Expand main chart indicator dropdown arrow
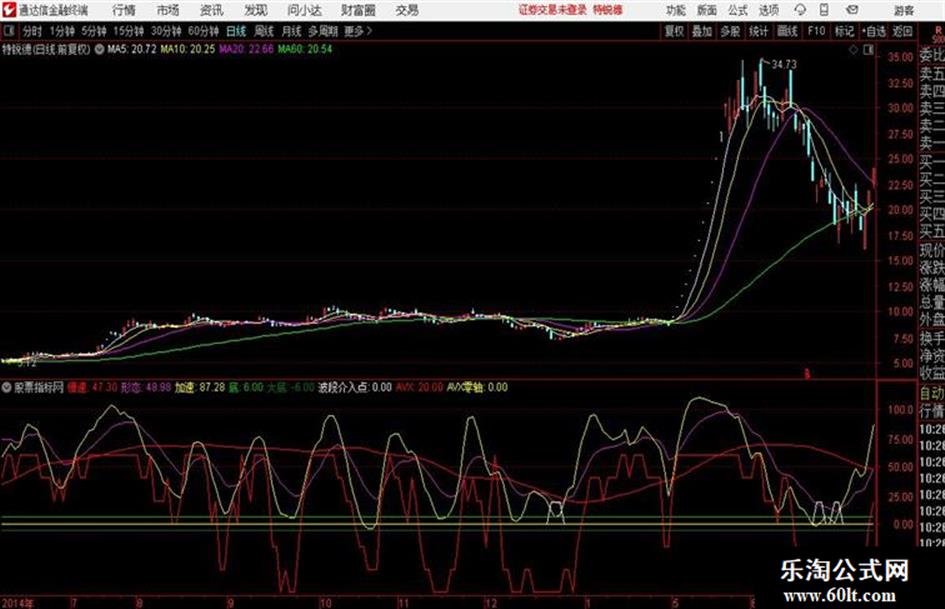Screen dimensions: 945x609 coord(99,49)
